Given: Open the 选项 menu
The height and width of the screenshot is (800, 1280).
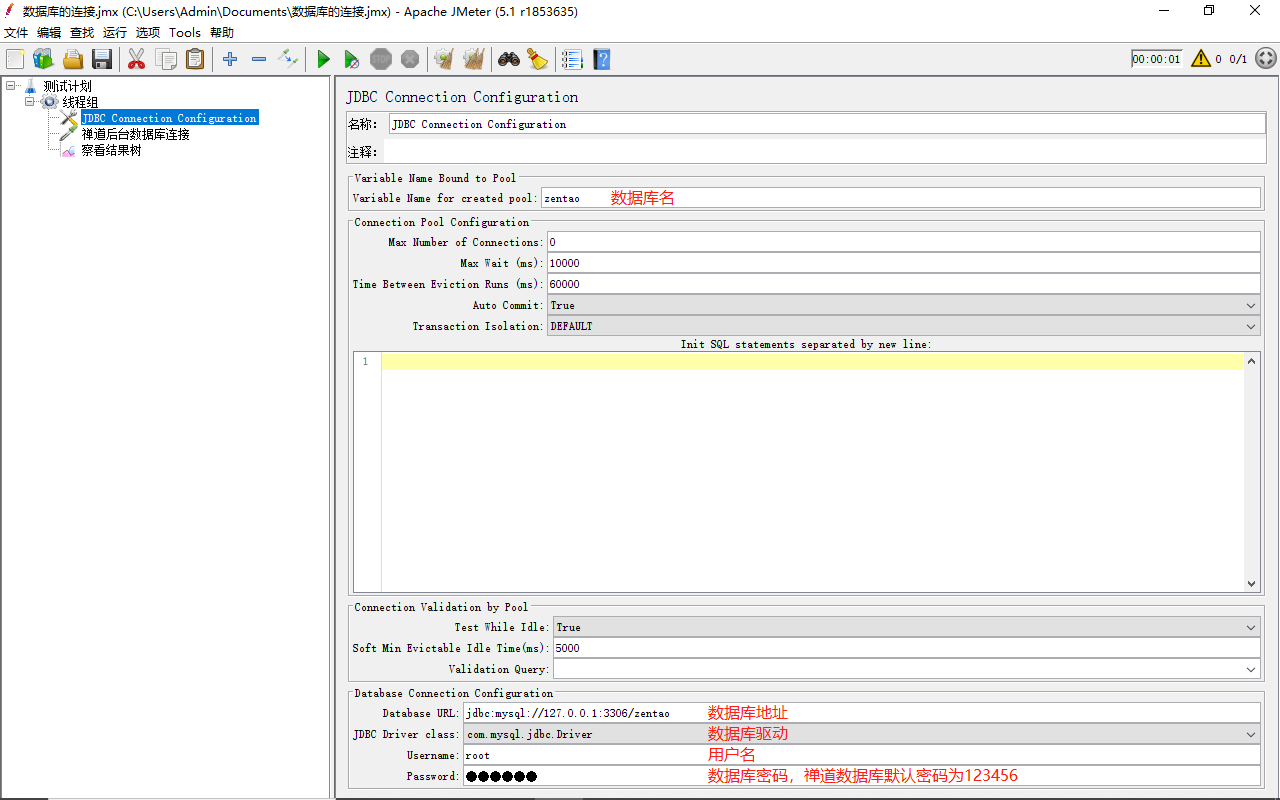Looking at the screenshot, I should 148,33.
